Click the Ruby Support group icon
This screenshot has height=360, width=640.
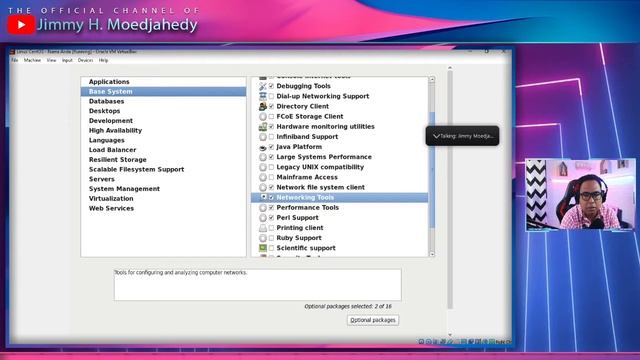click(263, 238)
